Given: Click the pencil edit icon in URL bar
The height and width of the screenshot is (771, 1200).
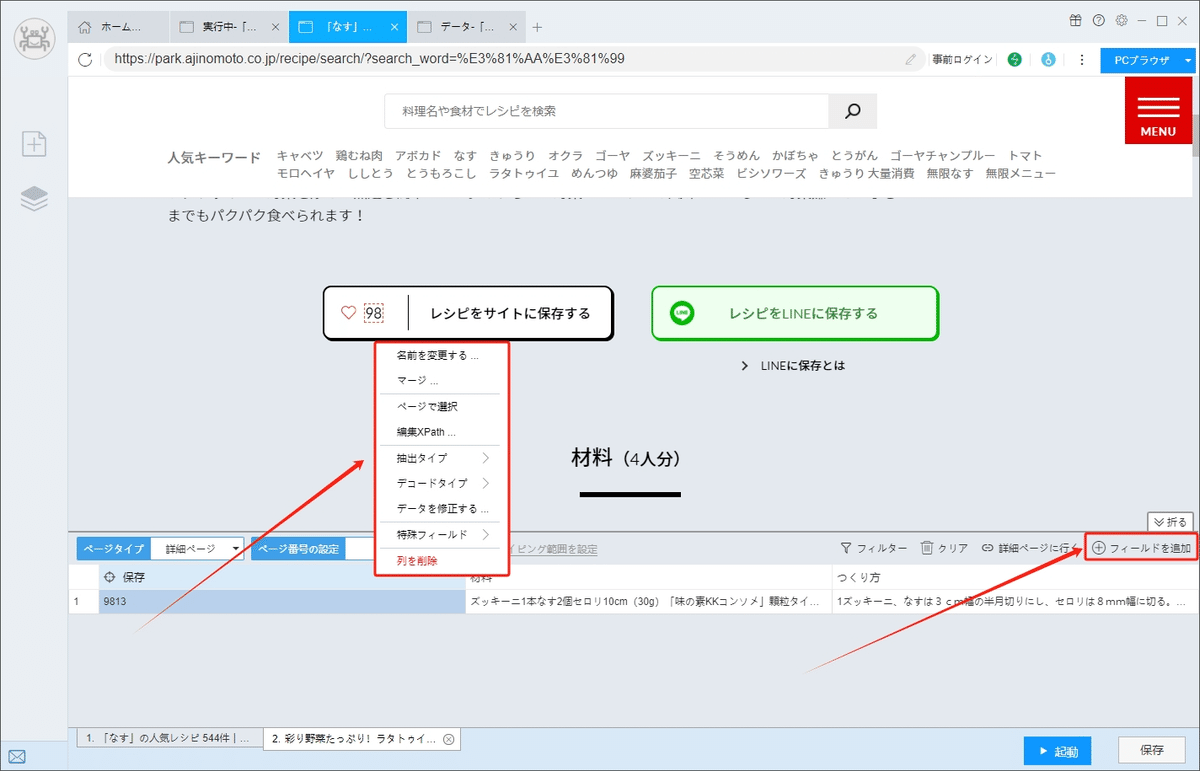Looking at the screenshot, I should 910,59.
